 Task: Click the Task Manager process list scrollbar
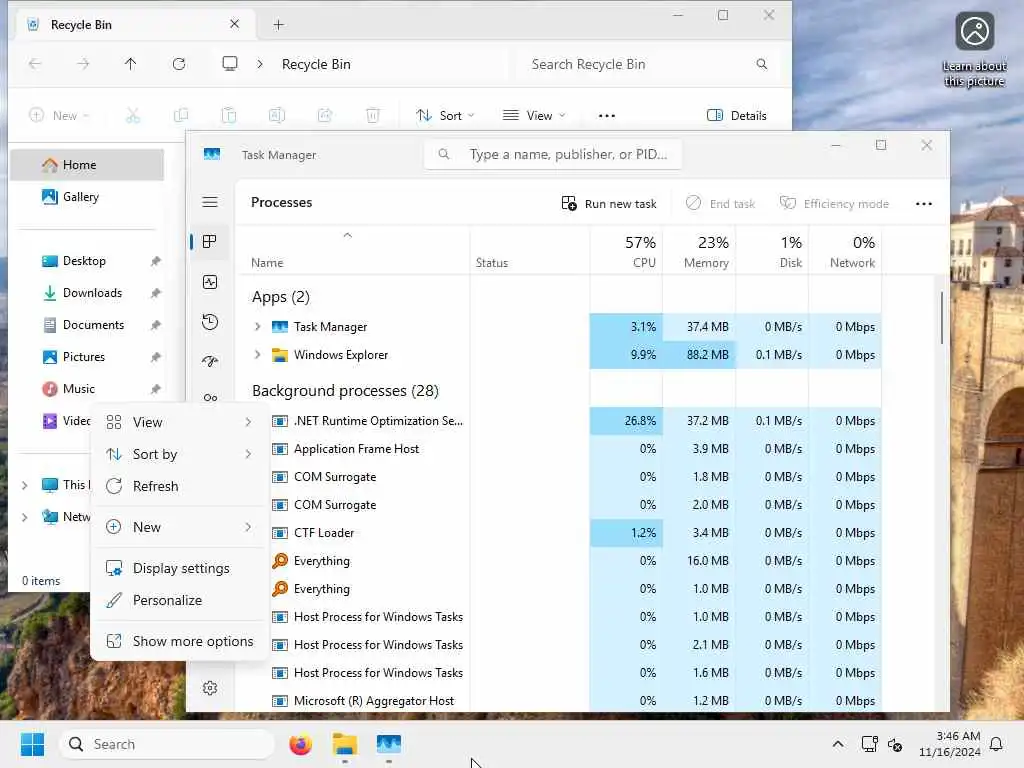pos(942,318)
